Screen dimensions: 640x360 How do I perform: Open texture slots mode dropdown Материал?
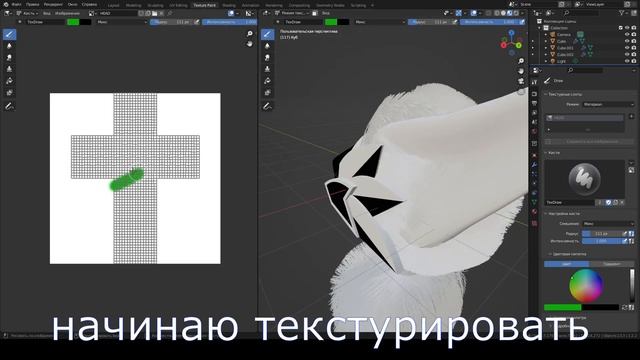pyautogui.click(x=608, y=104)
